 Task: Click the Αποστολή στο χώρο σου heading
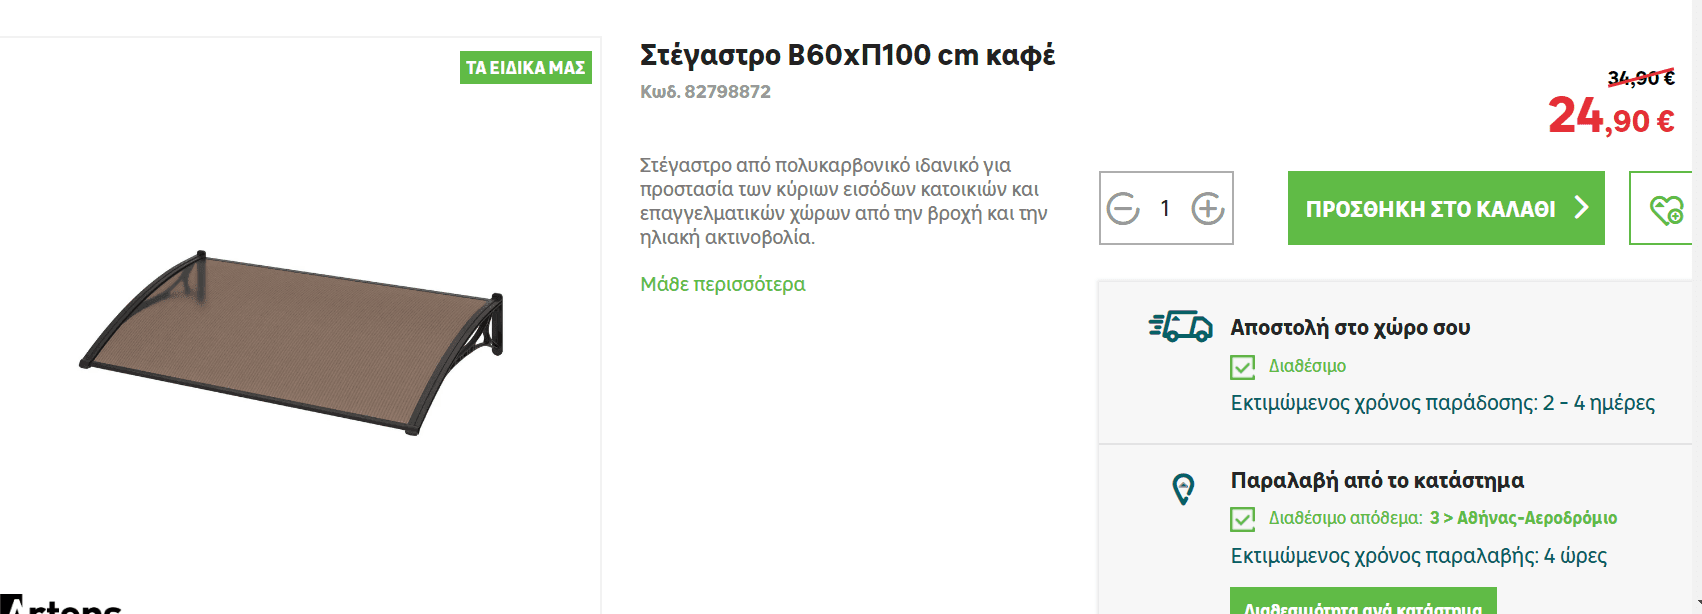pos(1350,327)
